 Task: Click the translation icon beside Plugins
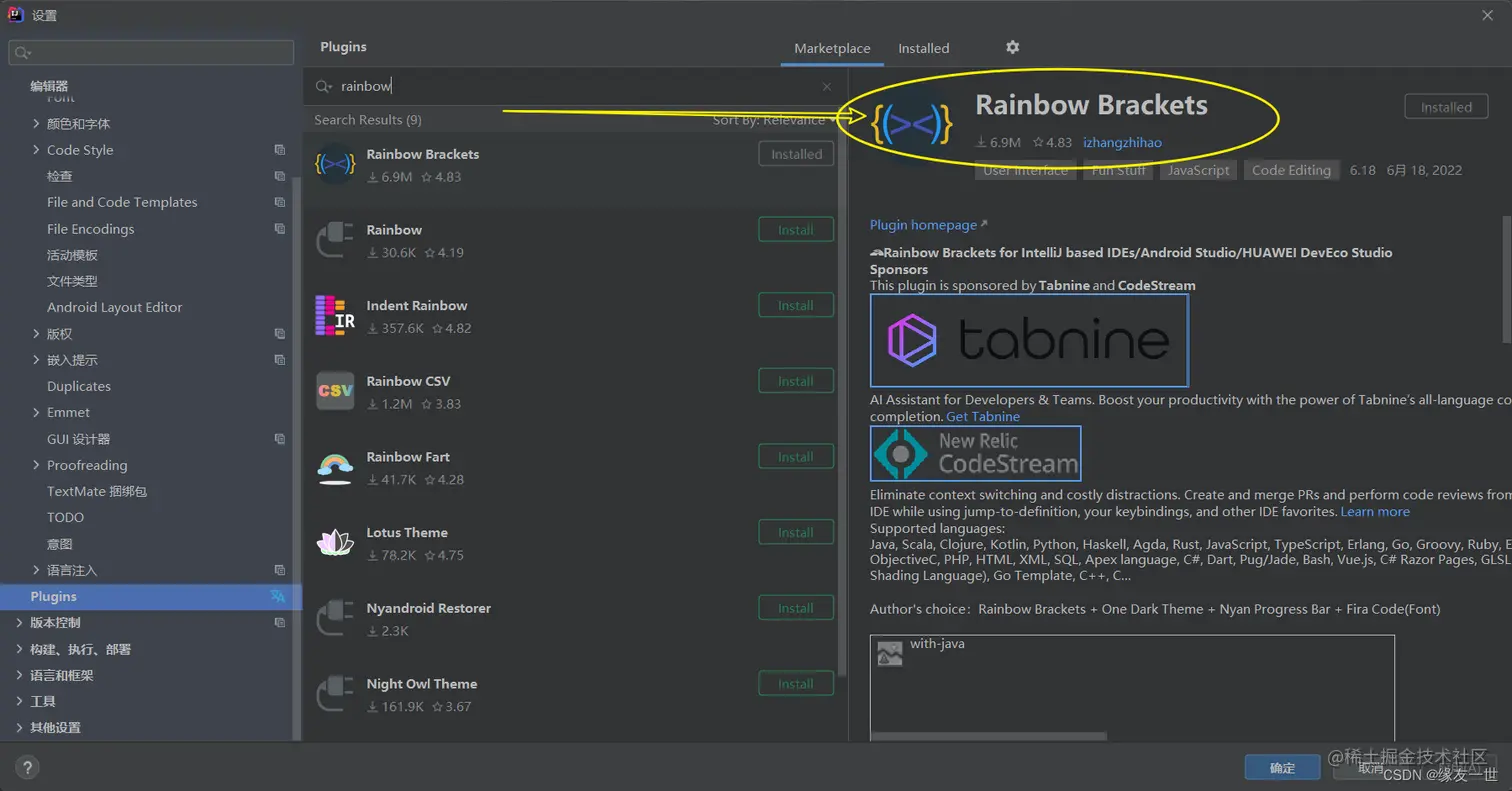pos(278,596)
